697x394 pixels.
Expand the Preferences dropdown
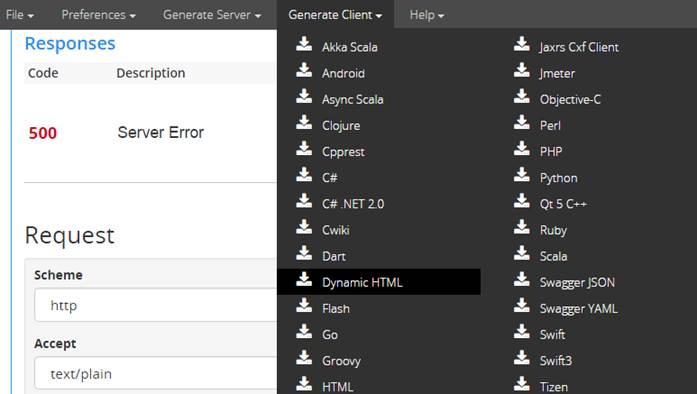(98, 15)
